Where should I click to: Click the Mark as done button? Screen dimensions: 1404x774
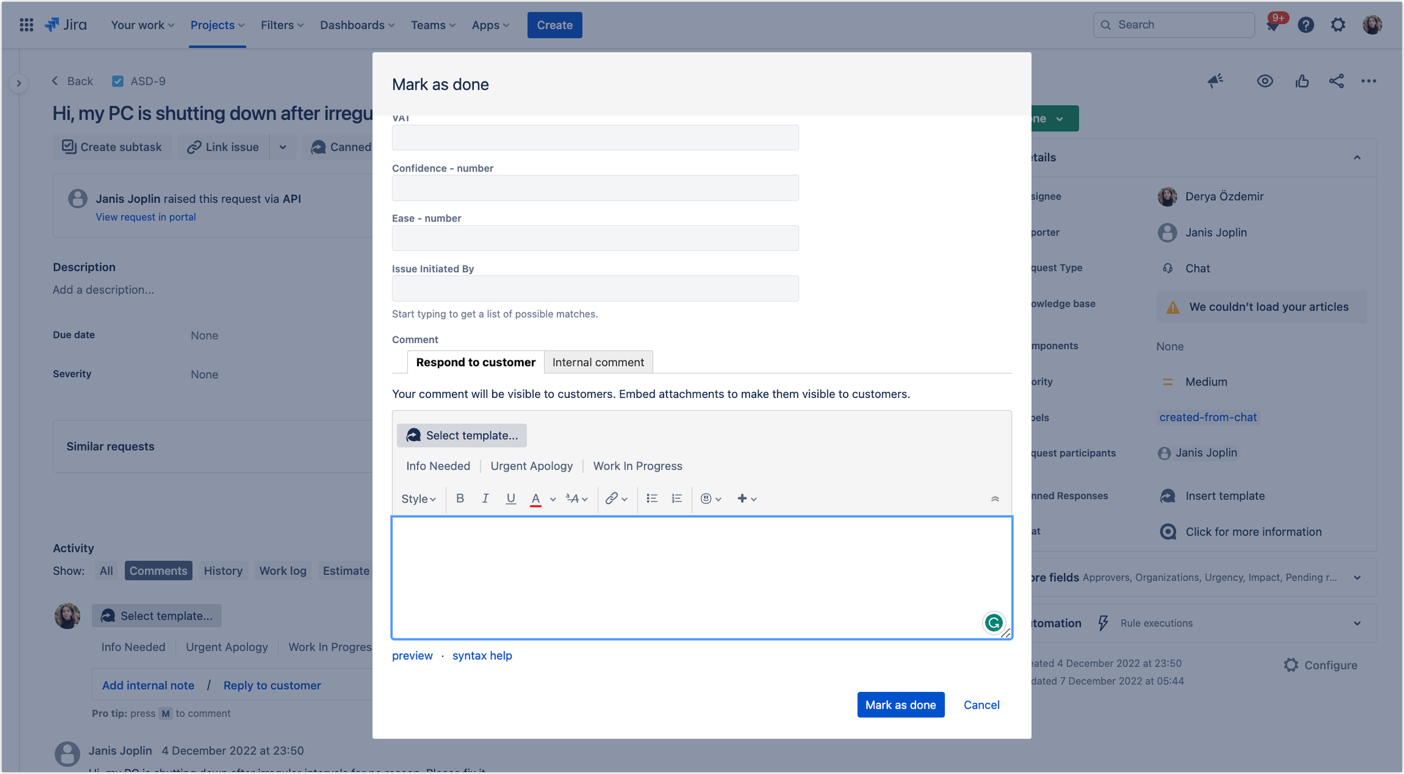(900, 704)
